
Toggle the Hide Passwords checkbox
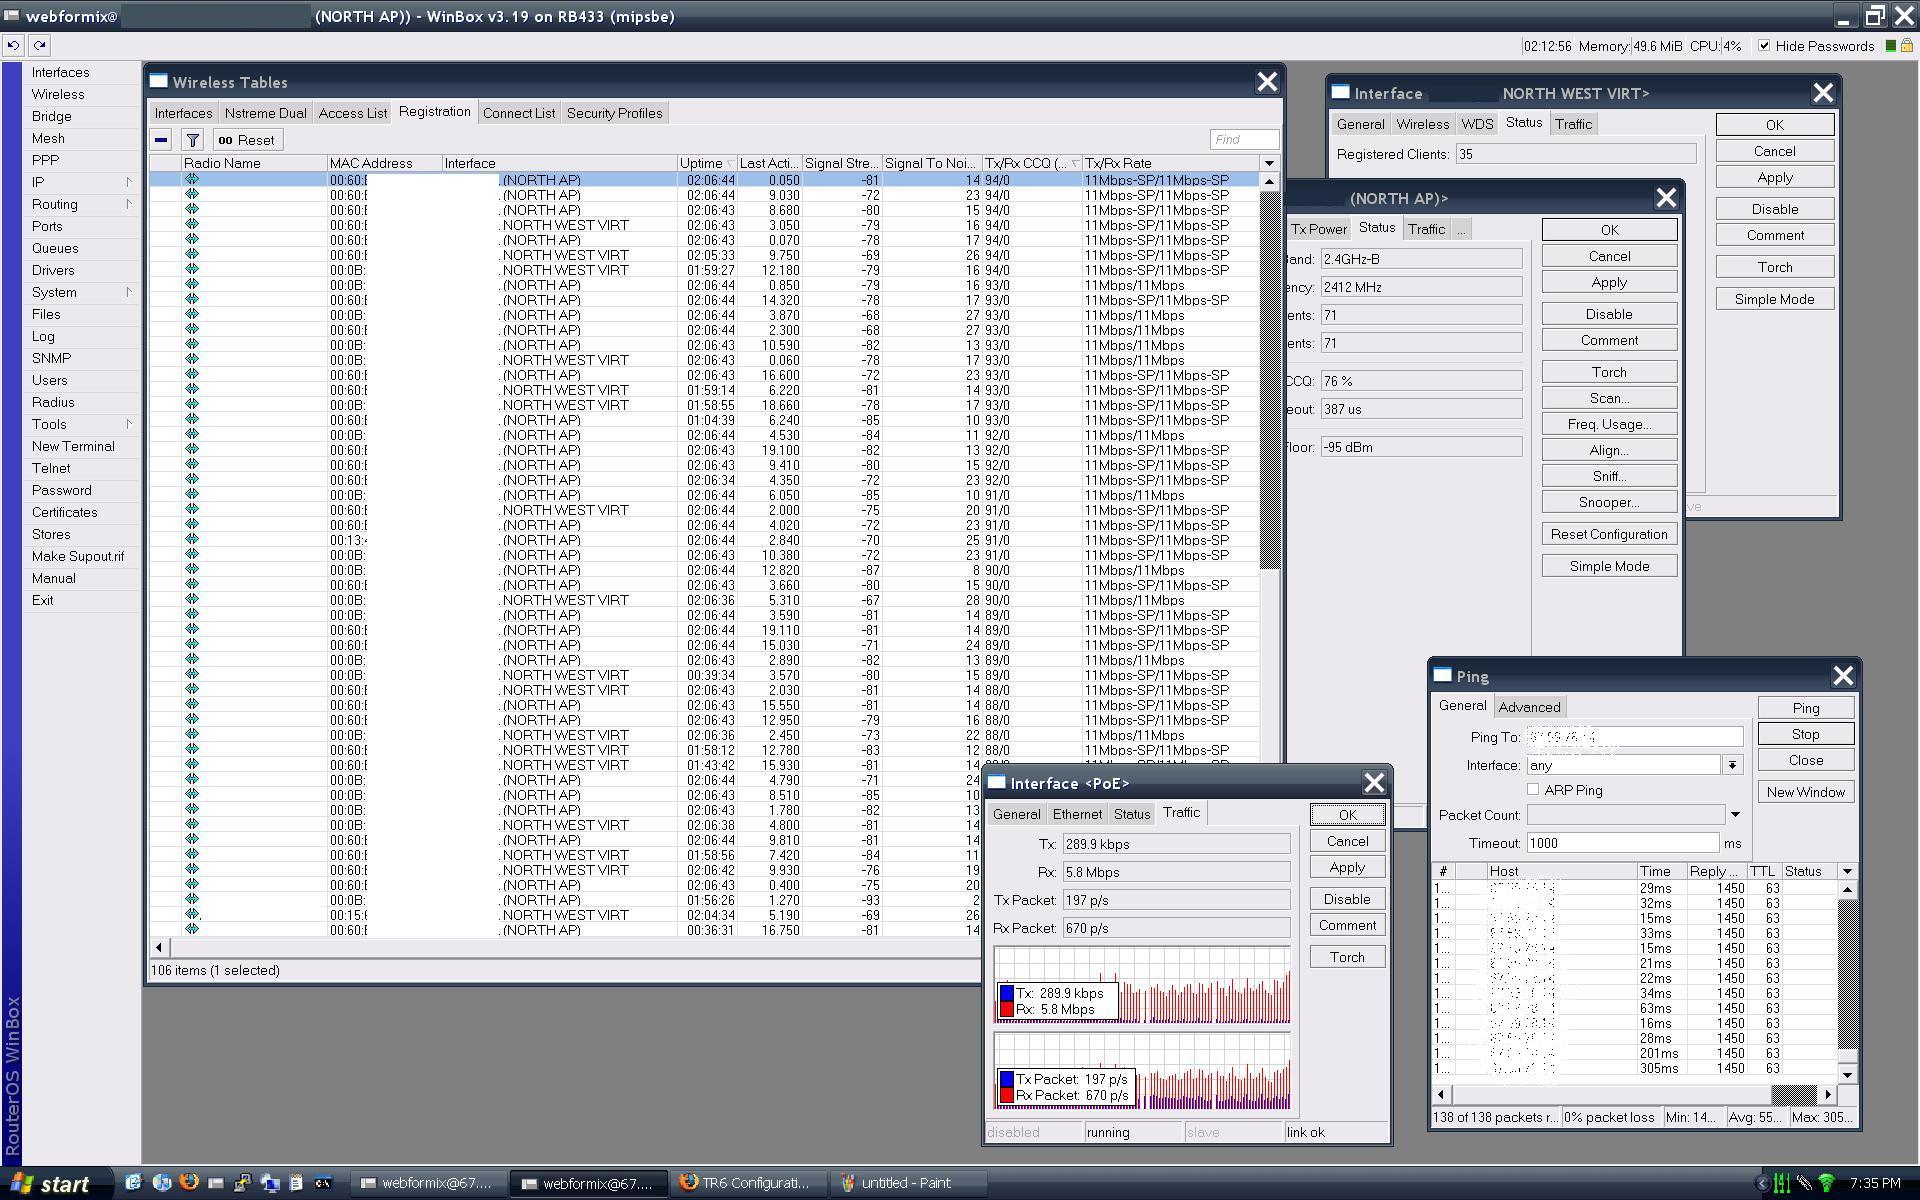click(x=1764, y=46)
